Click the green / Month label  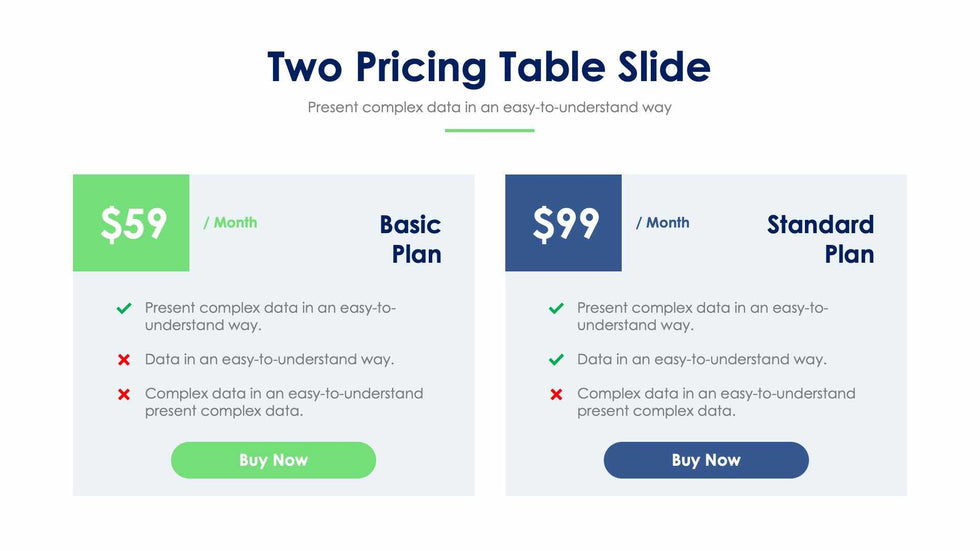point(230,223)
